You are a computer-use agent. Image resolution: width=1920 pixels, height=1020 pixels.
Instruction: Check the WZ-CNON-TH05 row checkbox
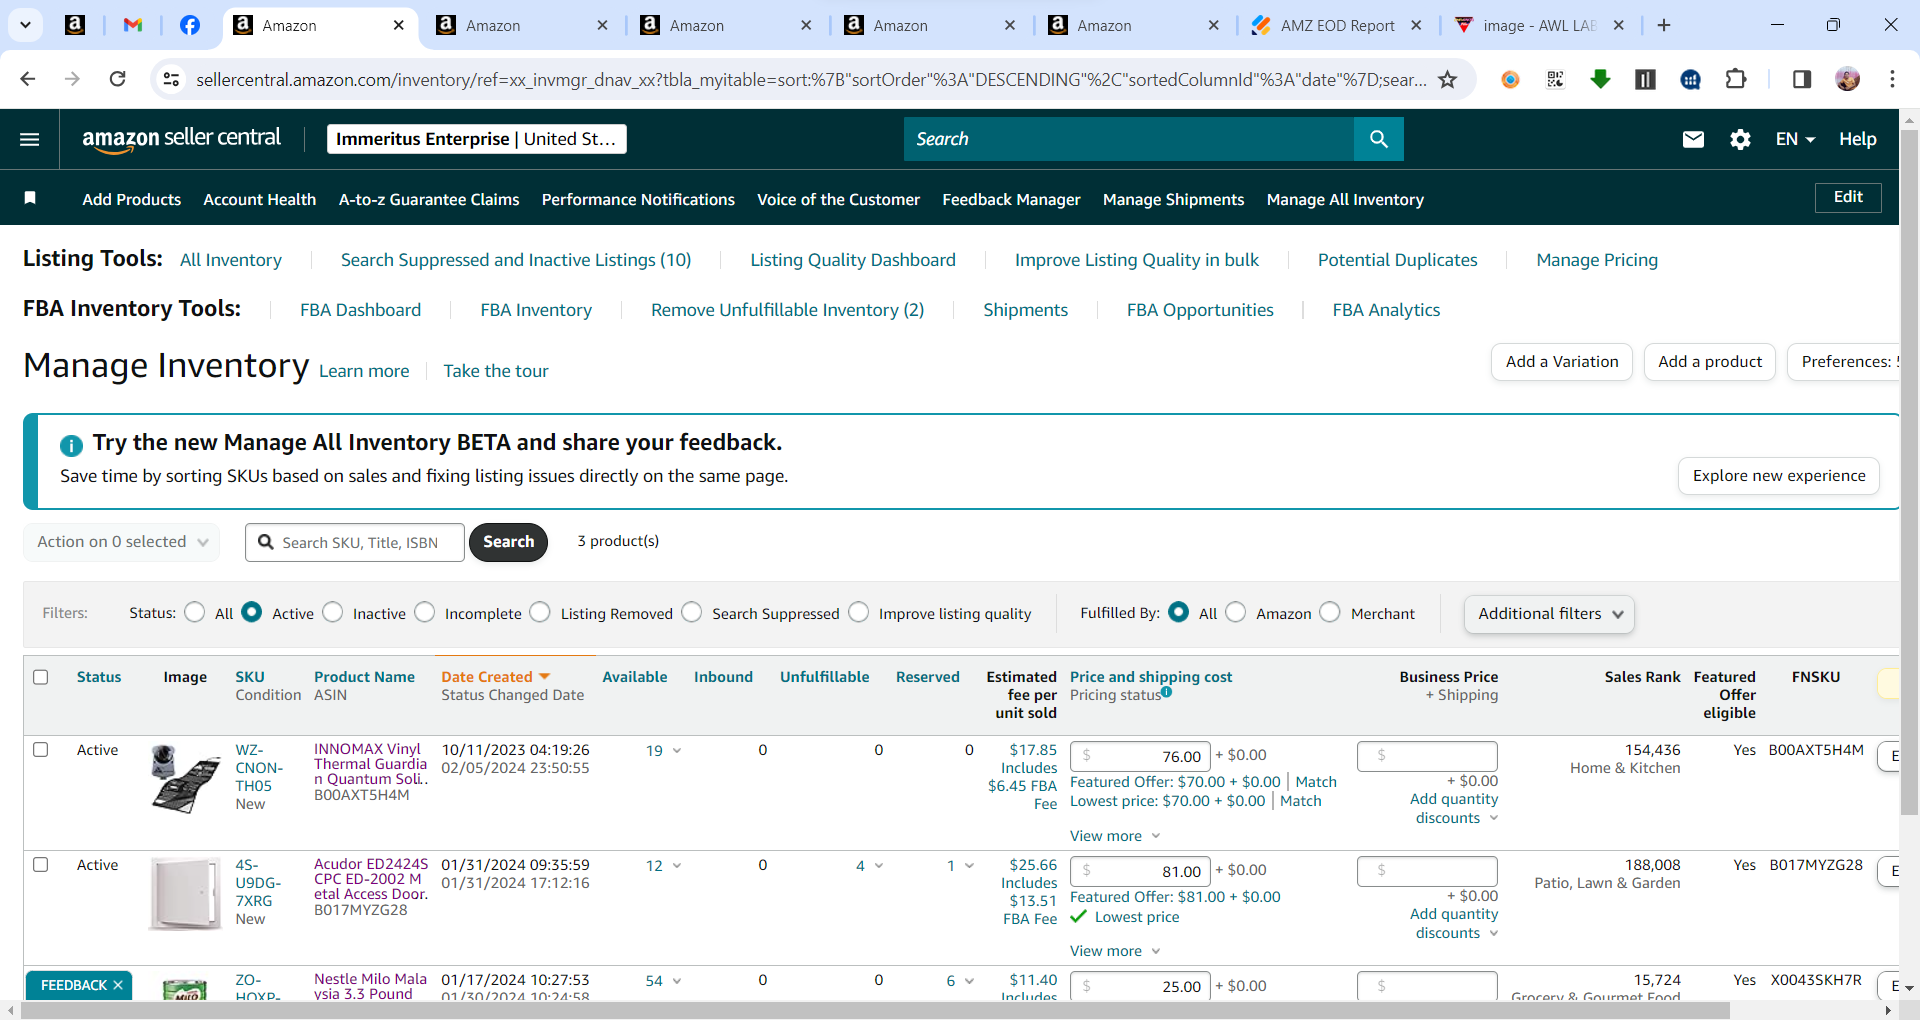[x=41, y=750]
